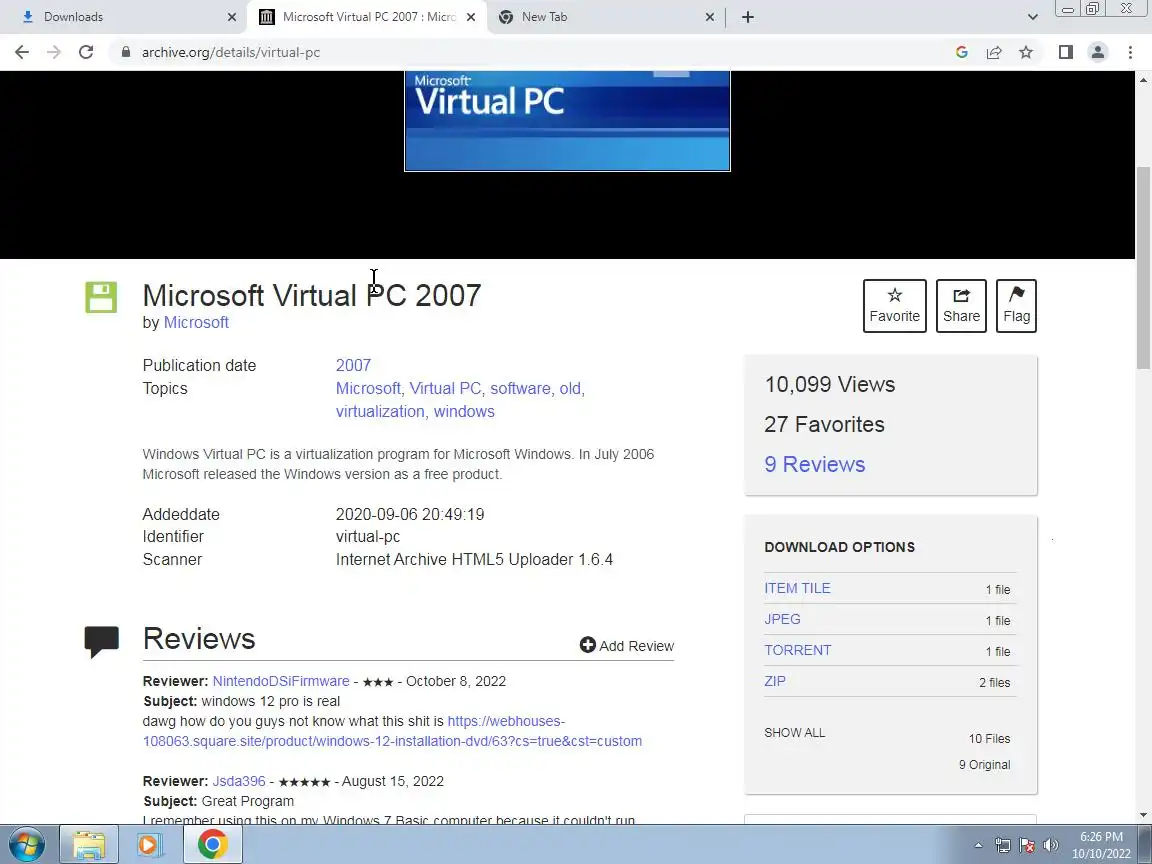Download the ZIP option
The height and width of the screenshot is (864, 1152).
774,681
